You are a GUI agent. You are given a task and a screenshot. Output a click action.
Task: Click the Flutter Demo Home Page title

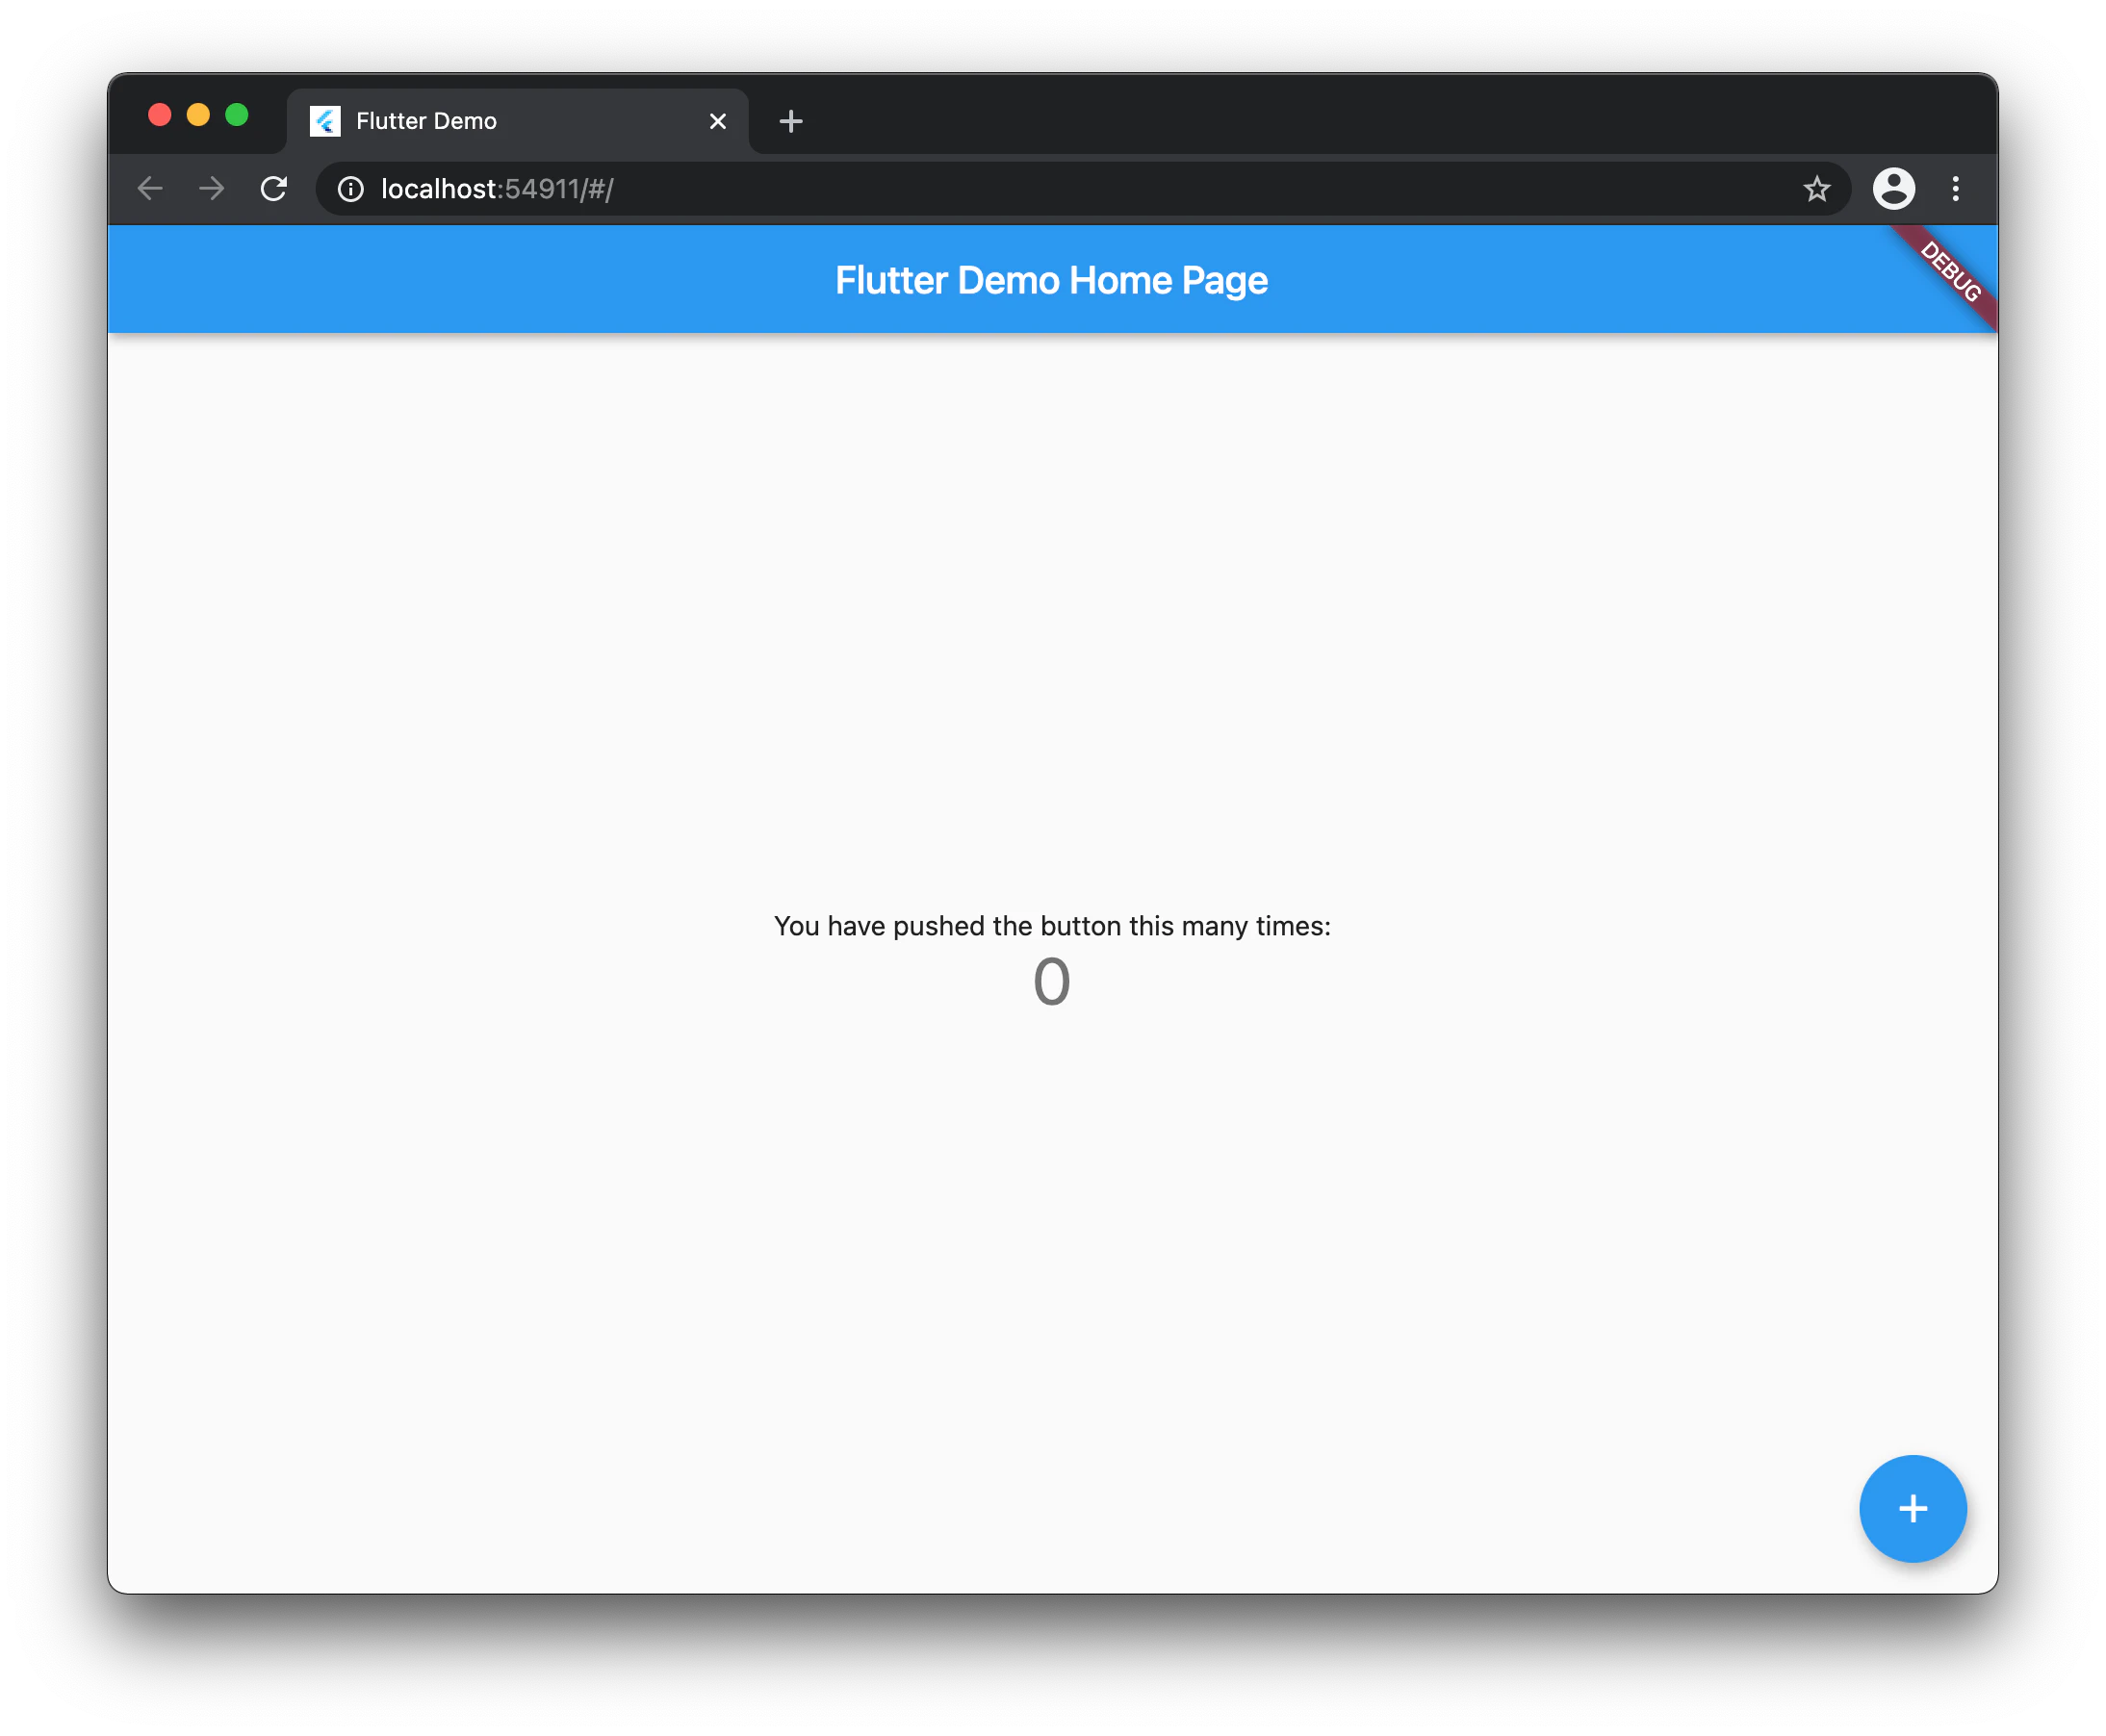coord(1051,280)
